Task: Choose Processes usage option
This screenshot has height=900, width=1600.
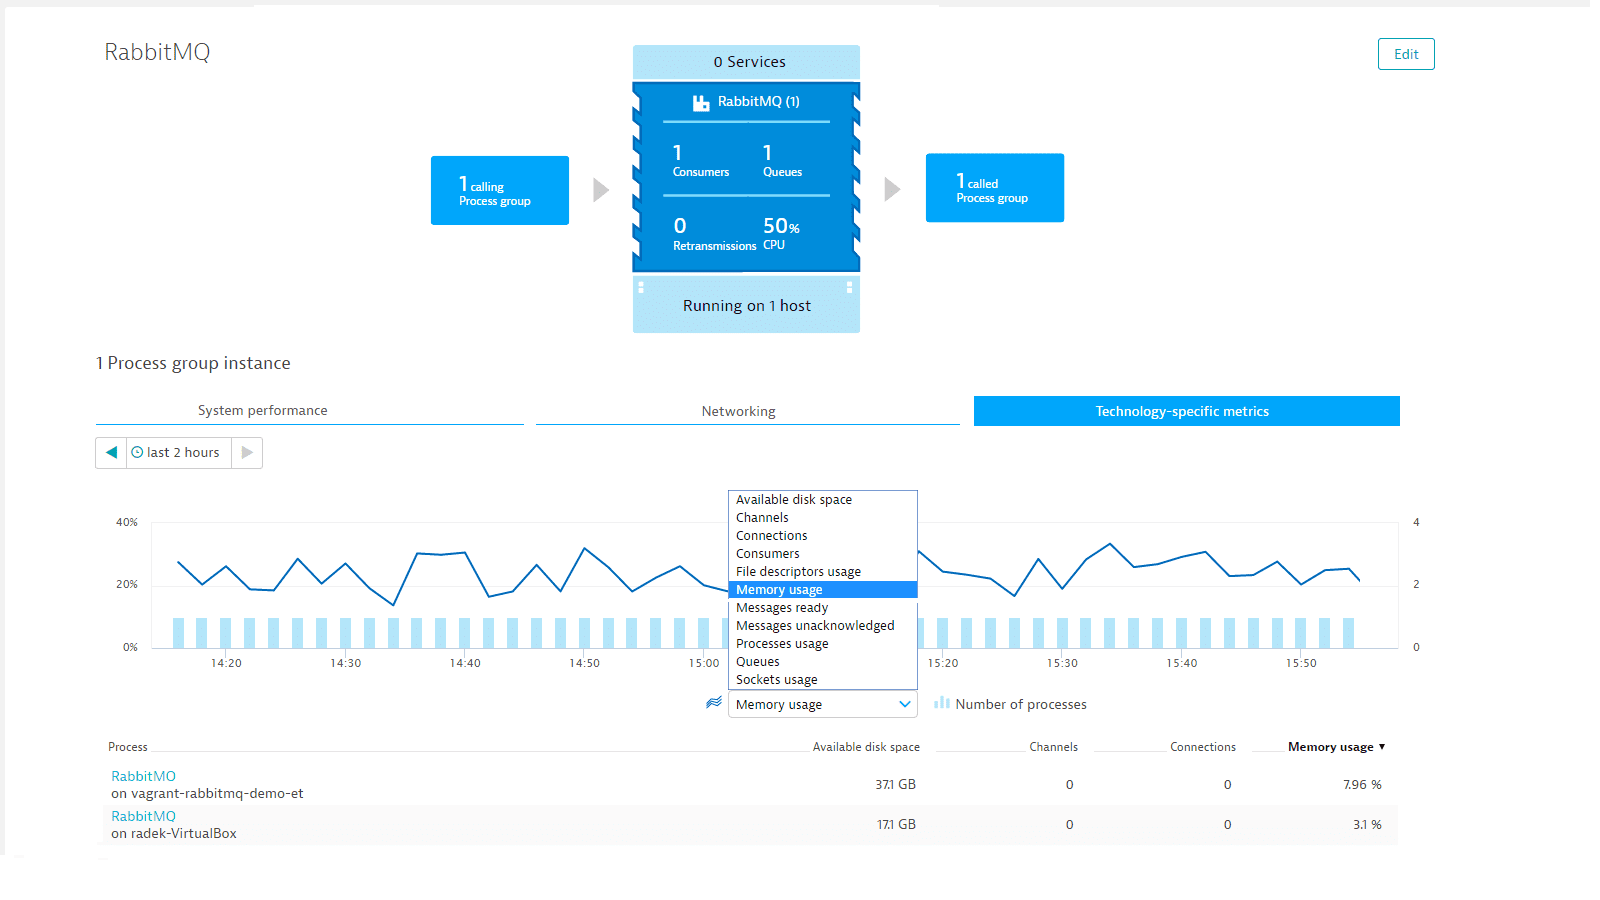Action: 823,644
